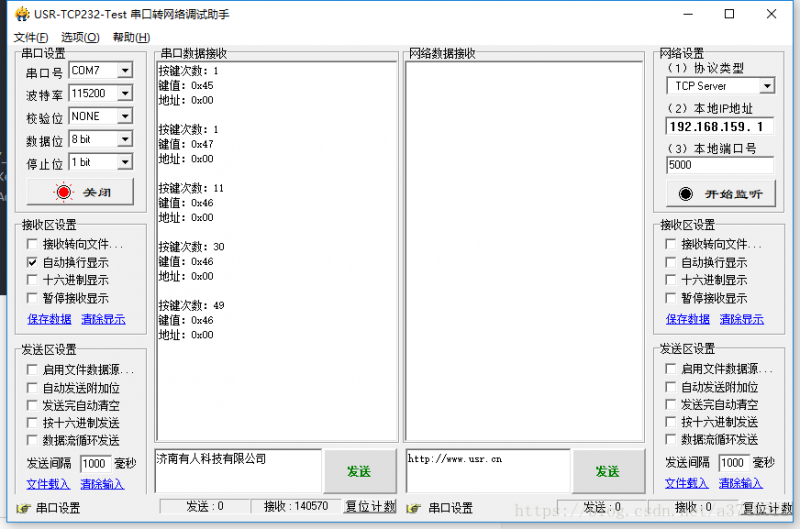Enable serial 启用文件数据源 checkbox

point(32,369)
